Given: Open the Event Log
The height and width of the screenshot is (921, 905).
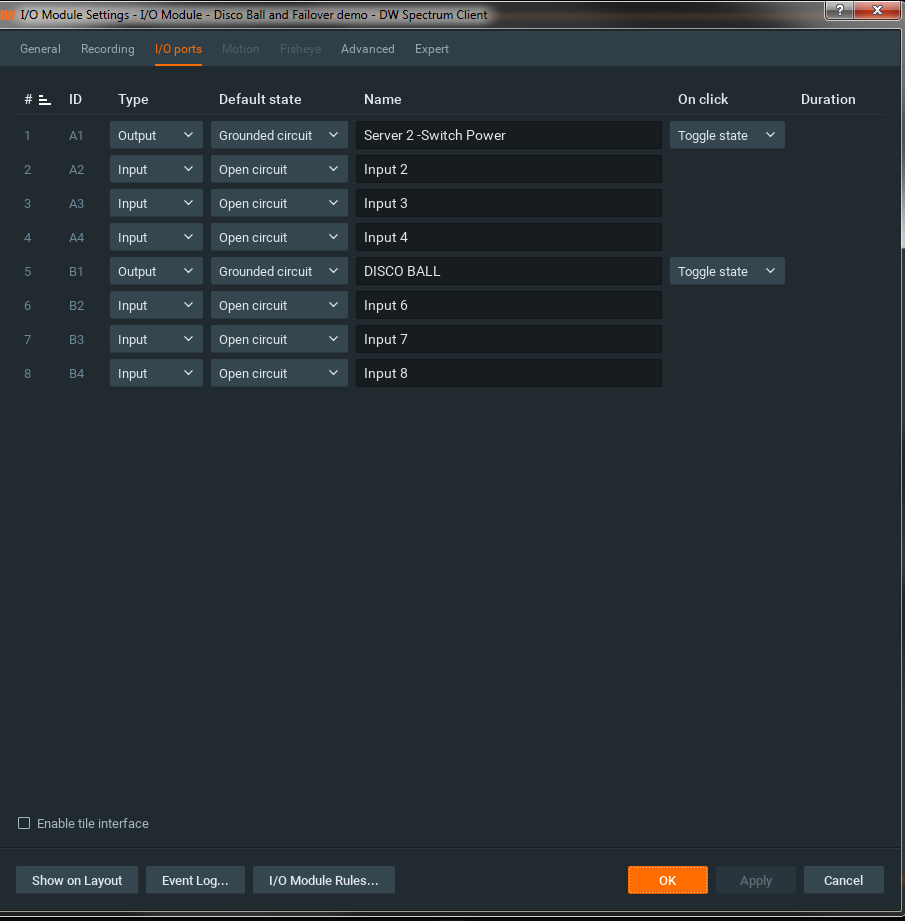Looking at the screenshot, I should point(195,880).
